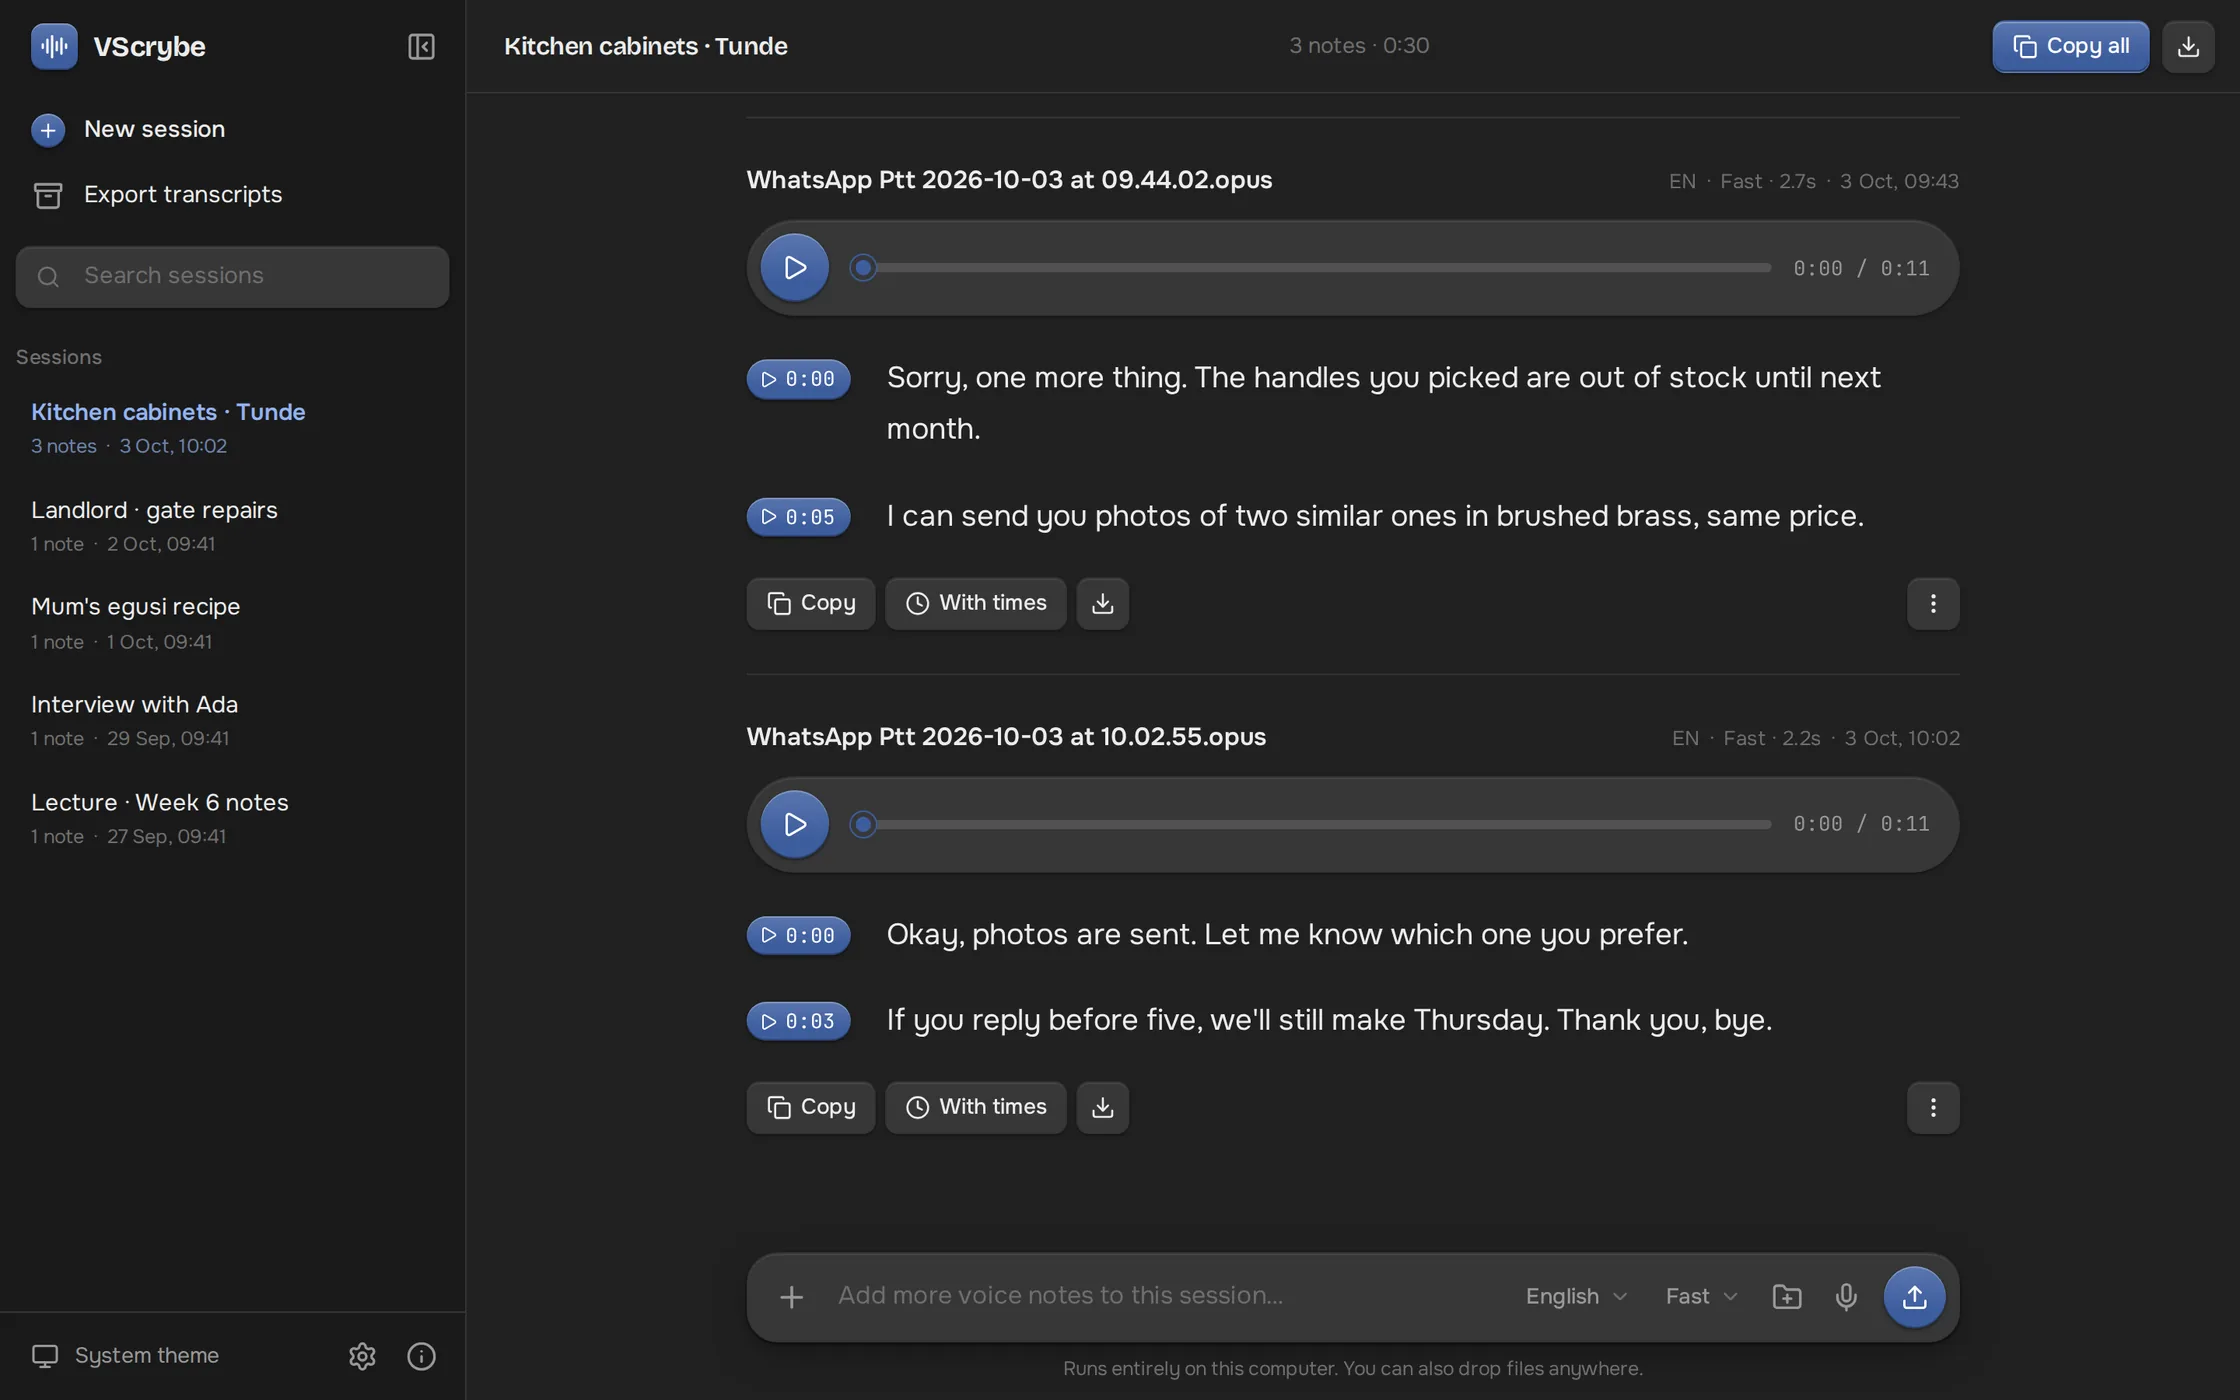Click transcript line 'If you reply before five'
Viewport: 2240px width, 1400px height.
(x=1329, y=1020)
